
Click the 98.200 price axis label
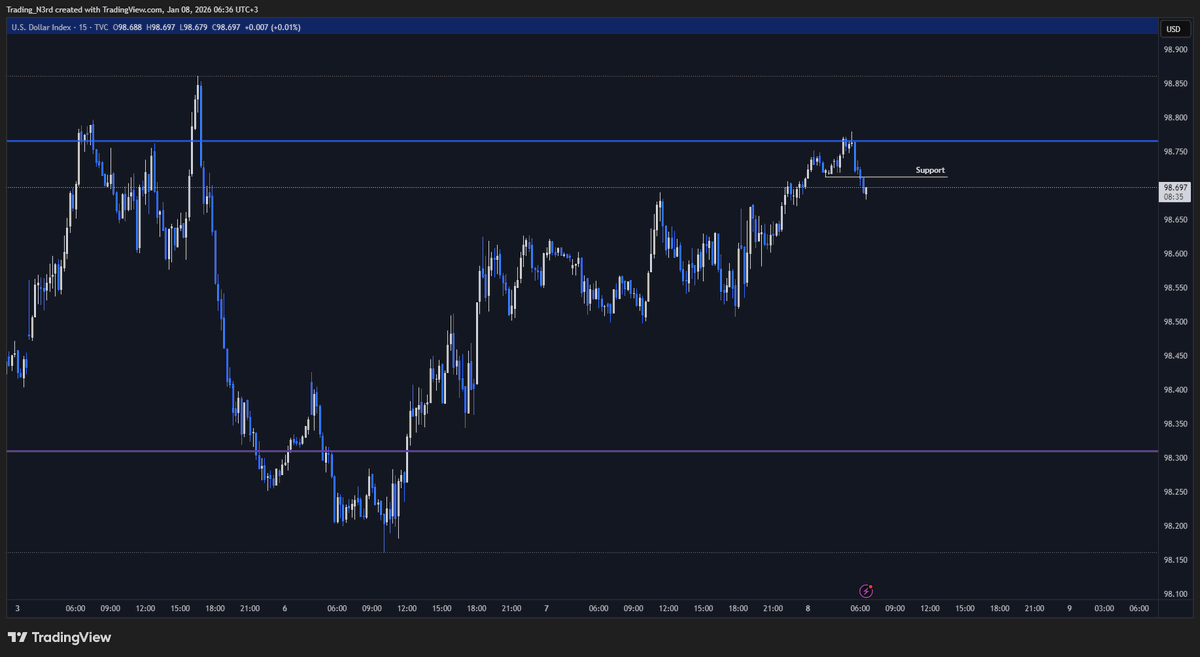coord(1175,525)
